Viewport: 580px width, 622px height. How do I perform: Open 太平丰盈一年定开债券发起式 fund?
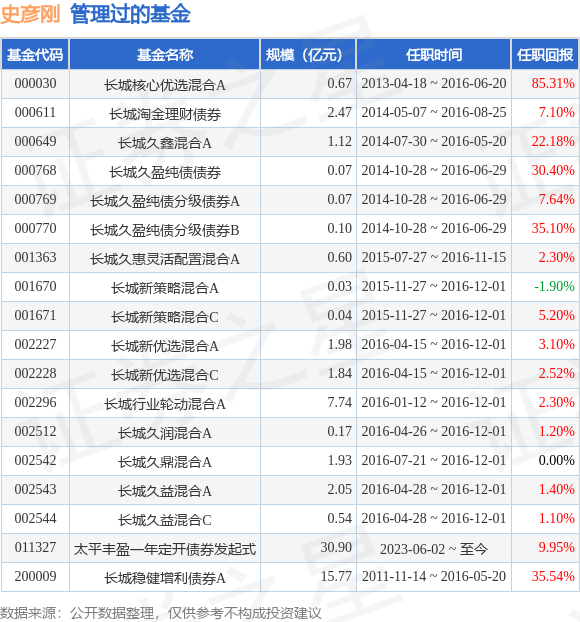(165, 549)
